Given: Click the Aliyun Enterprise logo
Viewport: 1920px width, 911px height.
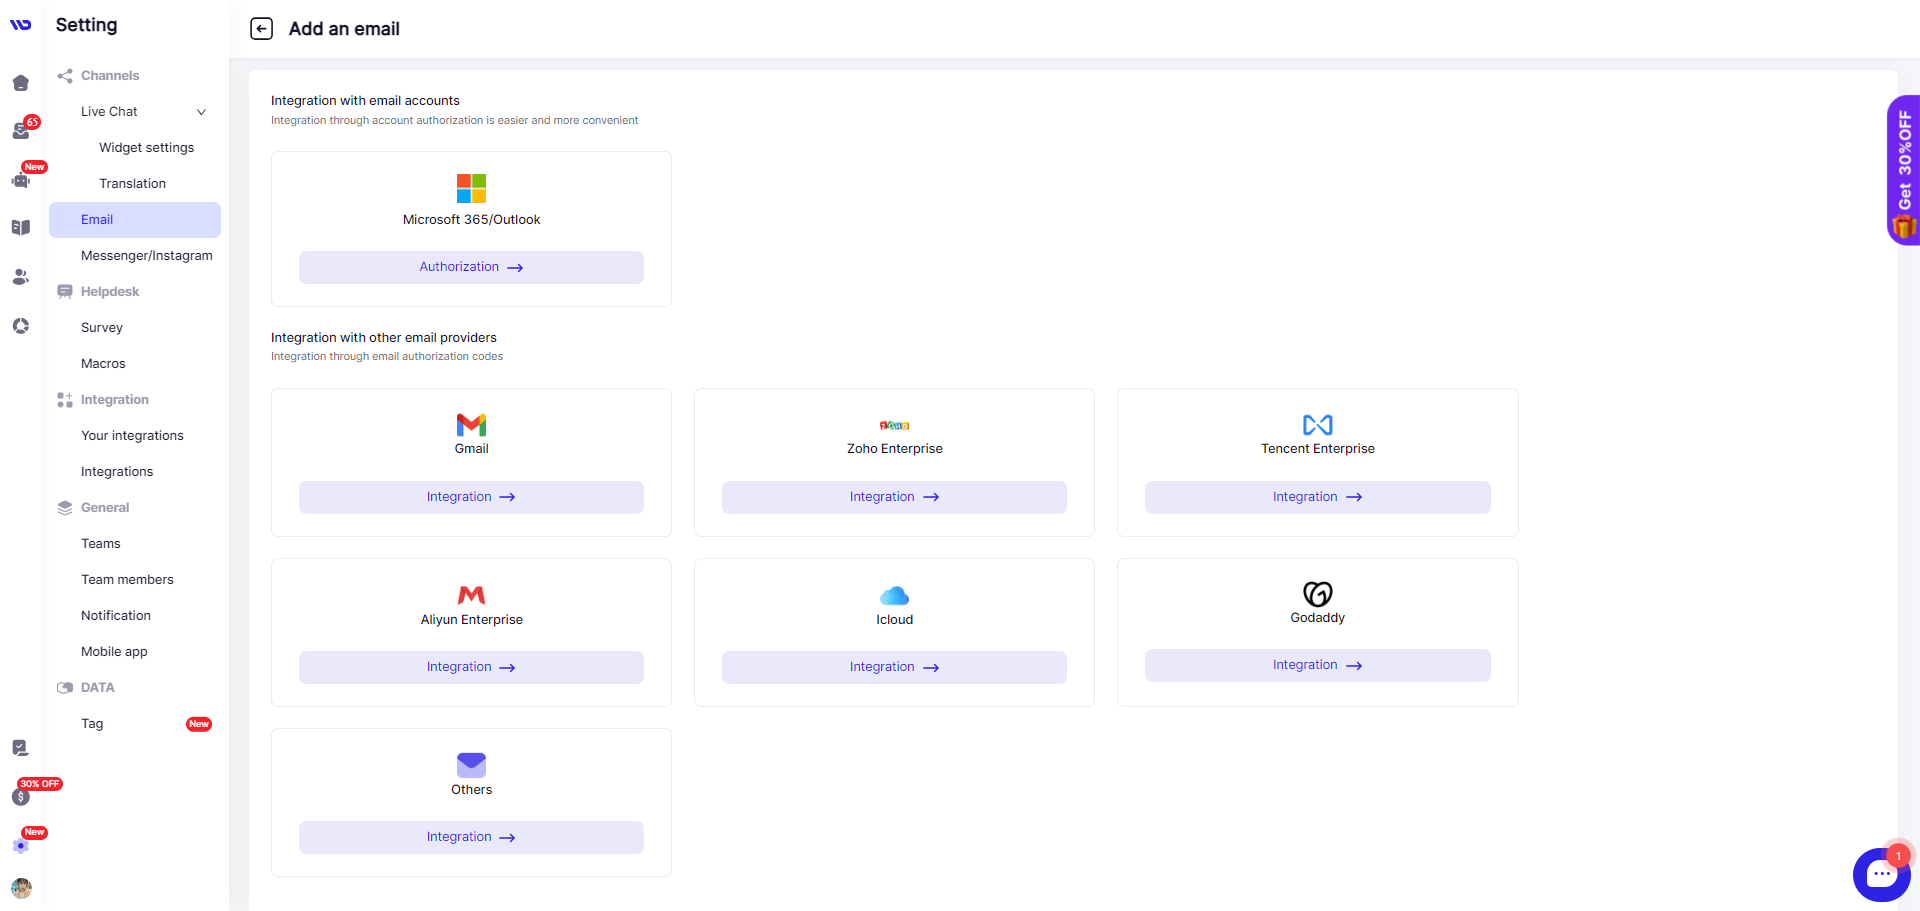Looking at the screenshot, I should [471, 595].
